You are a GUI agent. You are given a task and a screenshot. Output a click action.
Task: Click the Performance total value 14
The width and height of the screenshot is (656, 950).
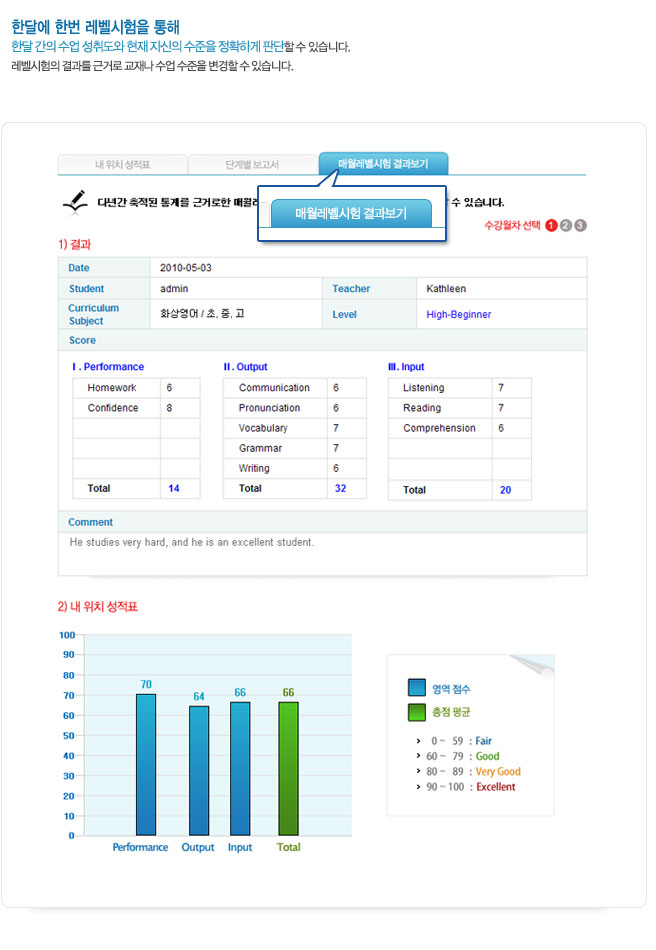click(x=174, y=488)
